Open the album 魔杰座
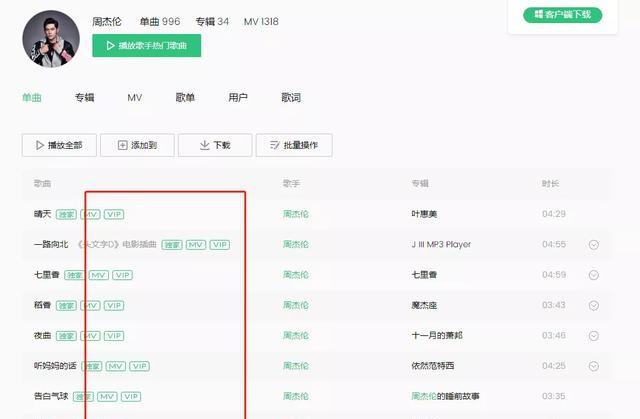This screenshot has height=419, width=640. tap(424, 305)
